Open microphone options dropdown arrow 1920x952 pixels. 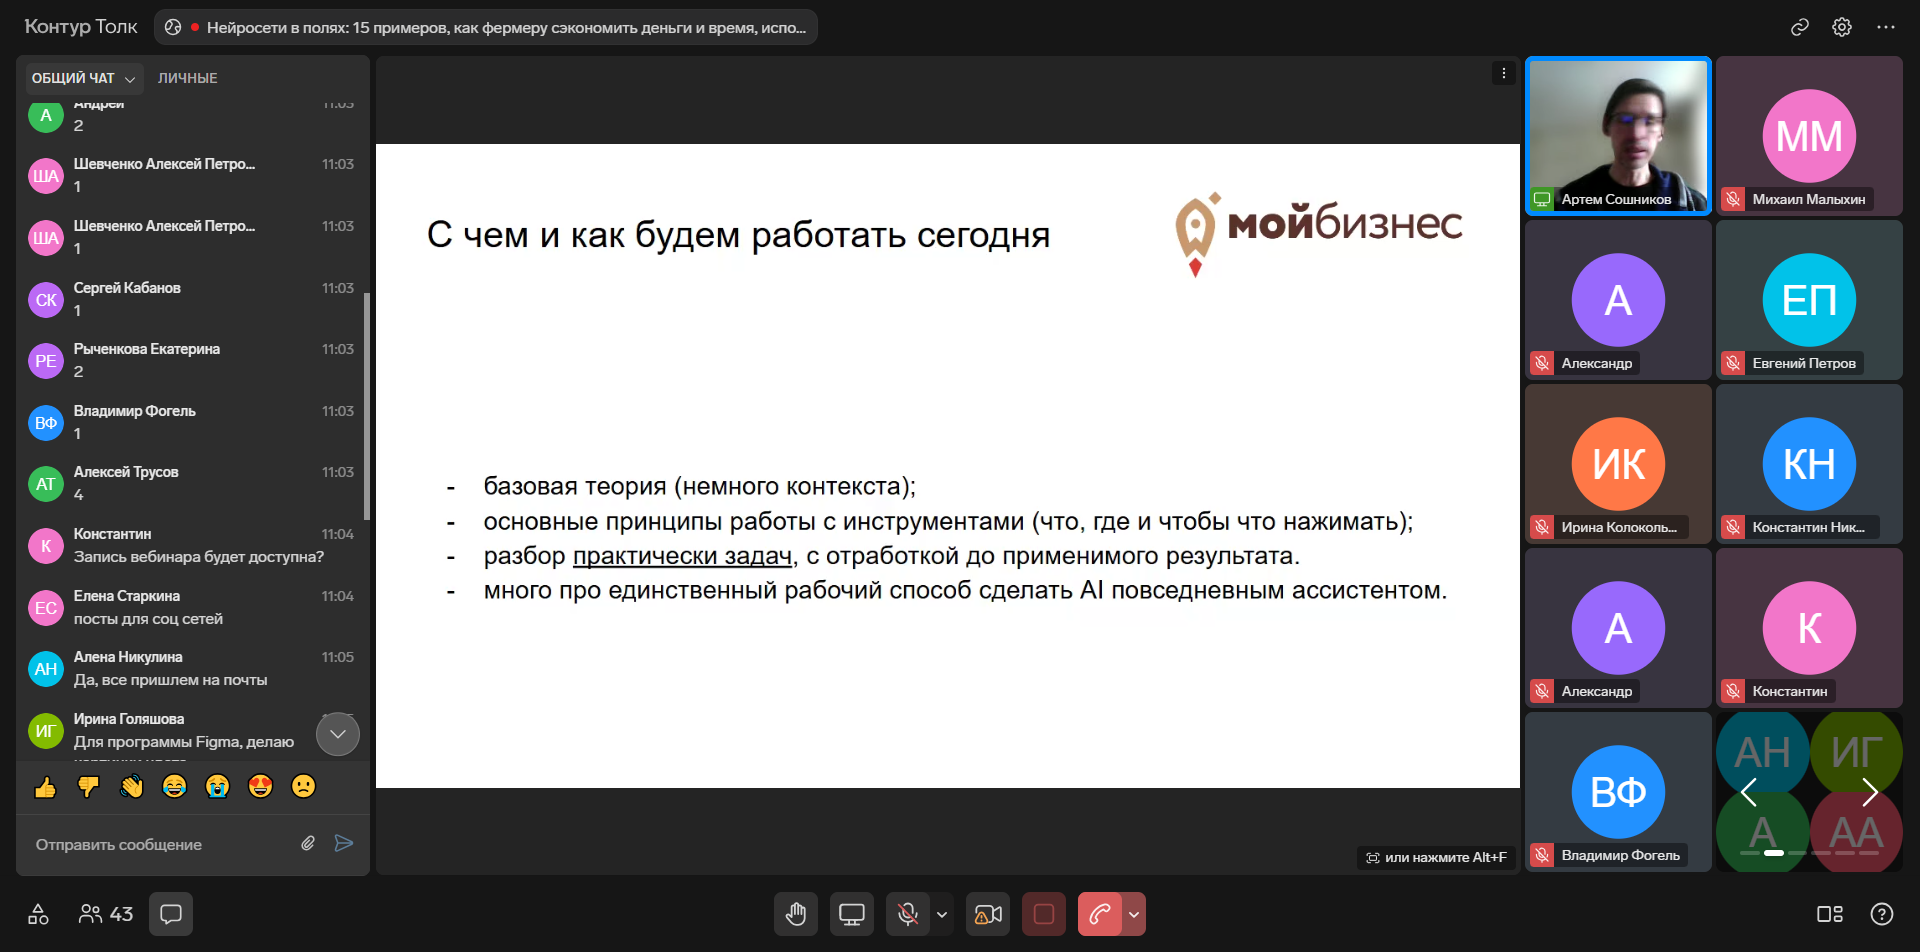click(942, 914)
